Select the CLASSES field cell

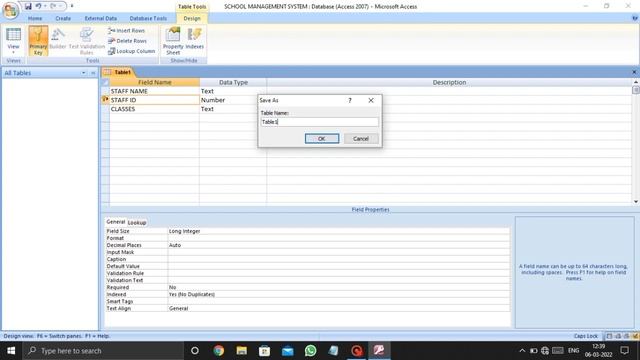[154, 109]
